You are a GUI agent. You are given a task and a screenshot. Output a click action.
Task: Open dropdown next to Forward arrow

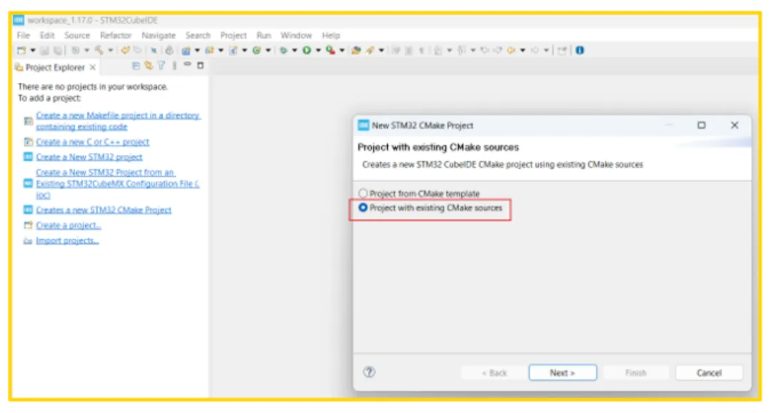pyautogui.click(x=546, y=50)
